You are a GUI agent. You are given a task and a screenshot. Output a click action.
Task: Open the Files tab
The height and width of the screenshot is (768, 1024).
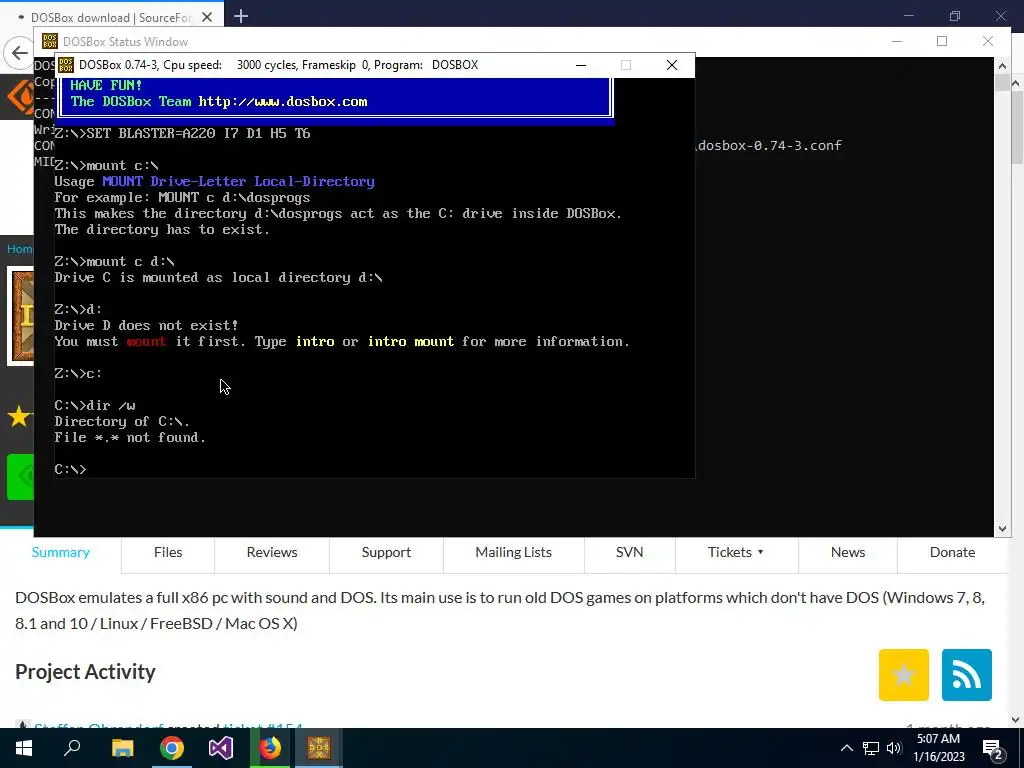point(168,552)
